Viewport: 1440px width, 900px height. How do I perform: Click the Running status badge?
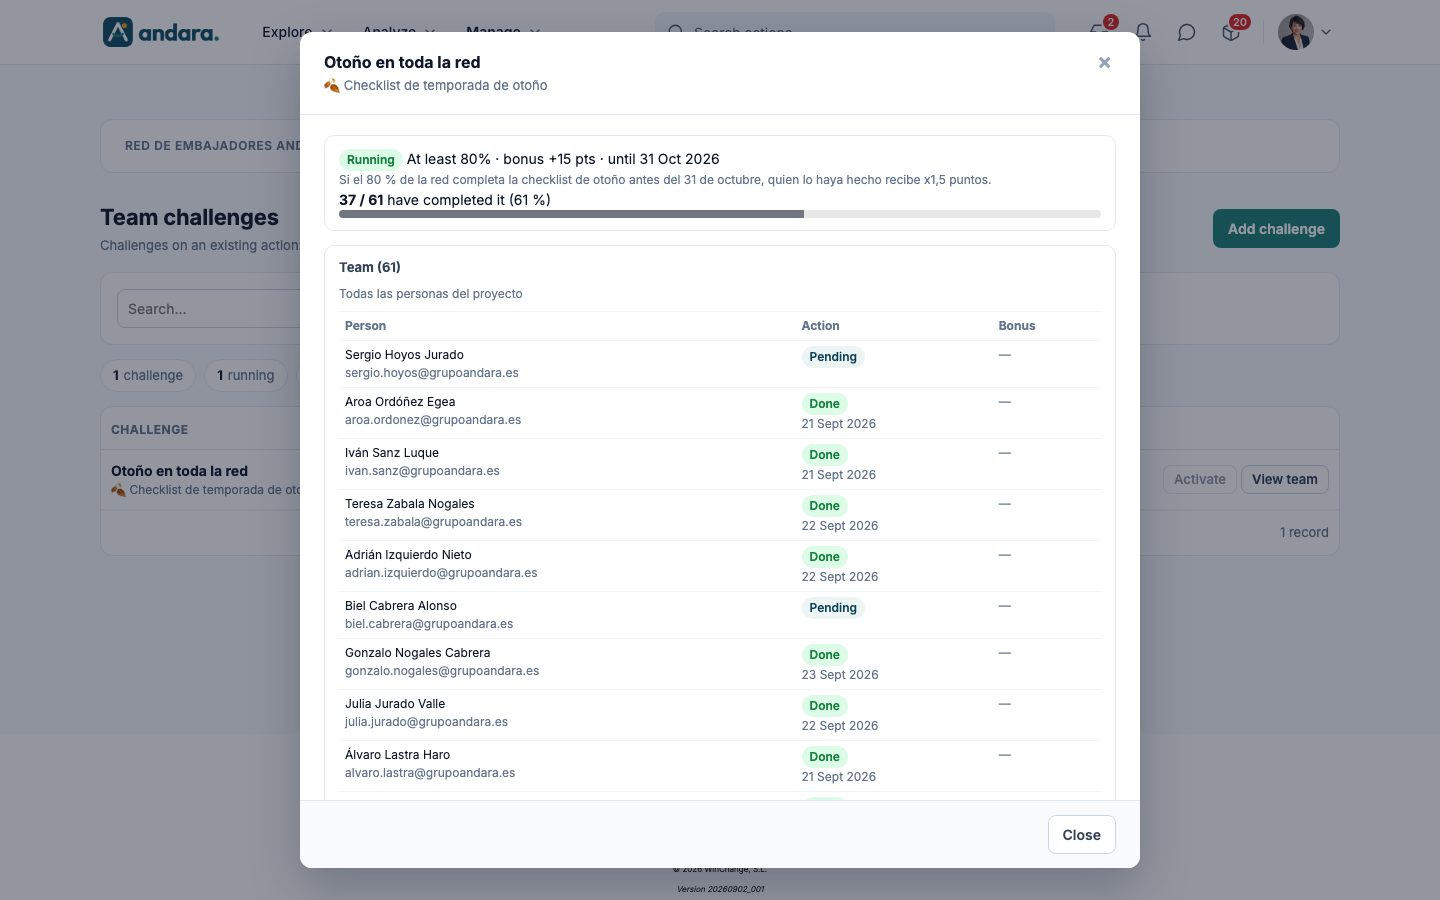371,160
